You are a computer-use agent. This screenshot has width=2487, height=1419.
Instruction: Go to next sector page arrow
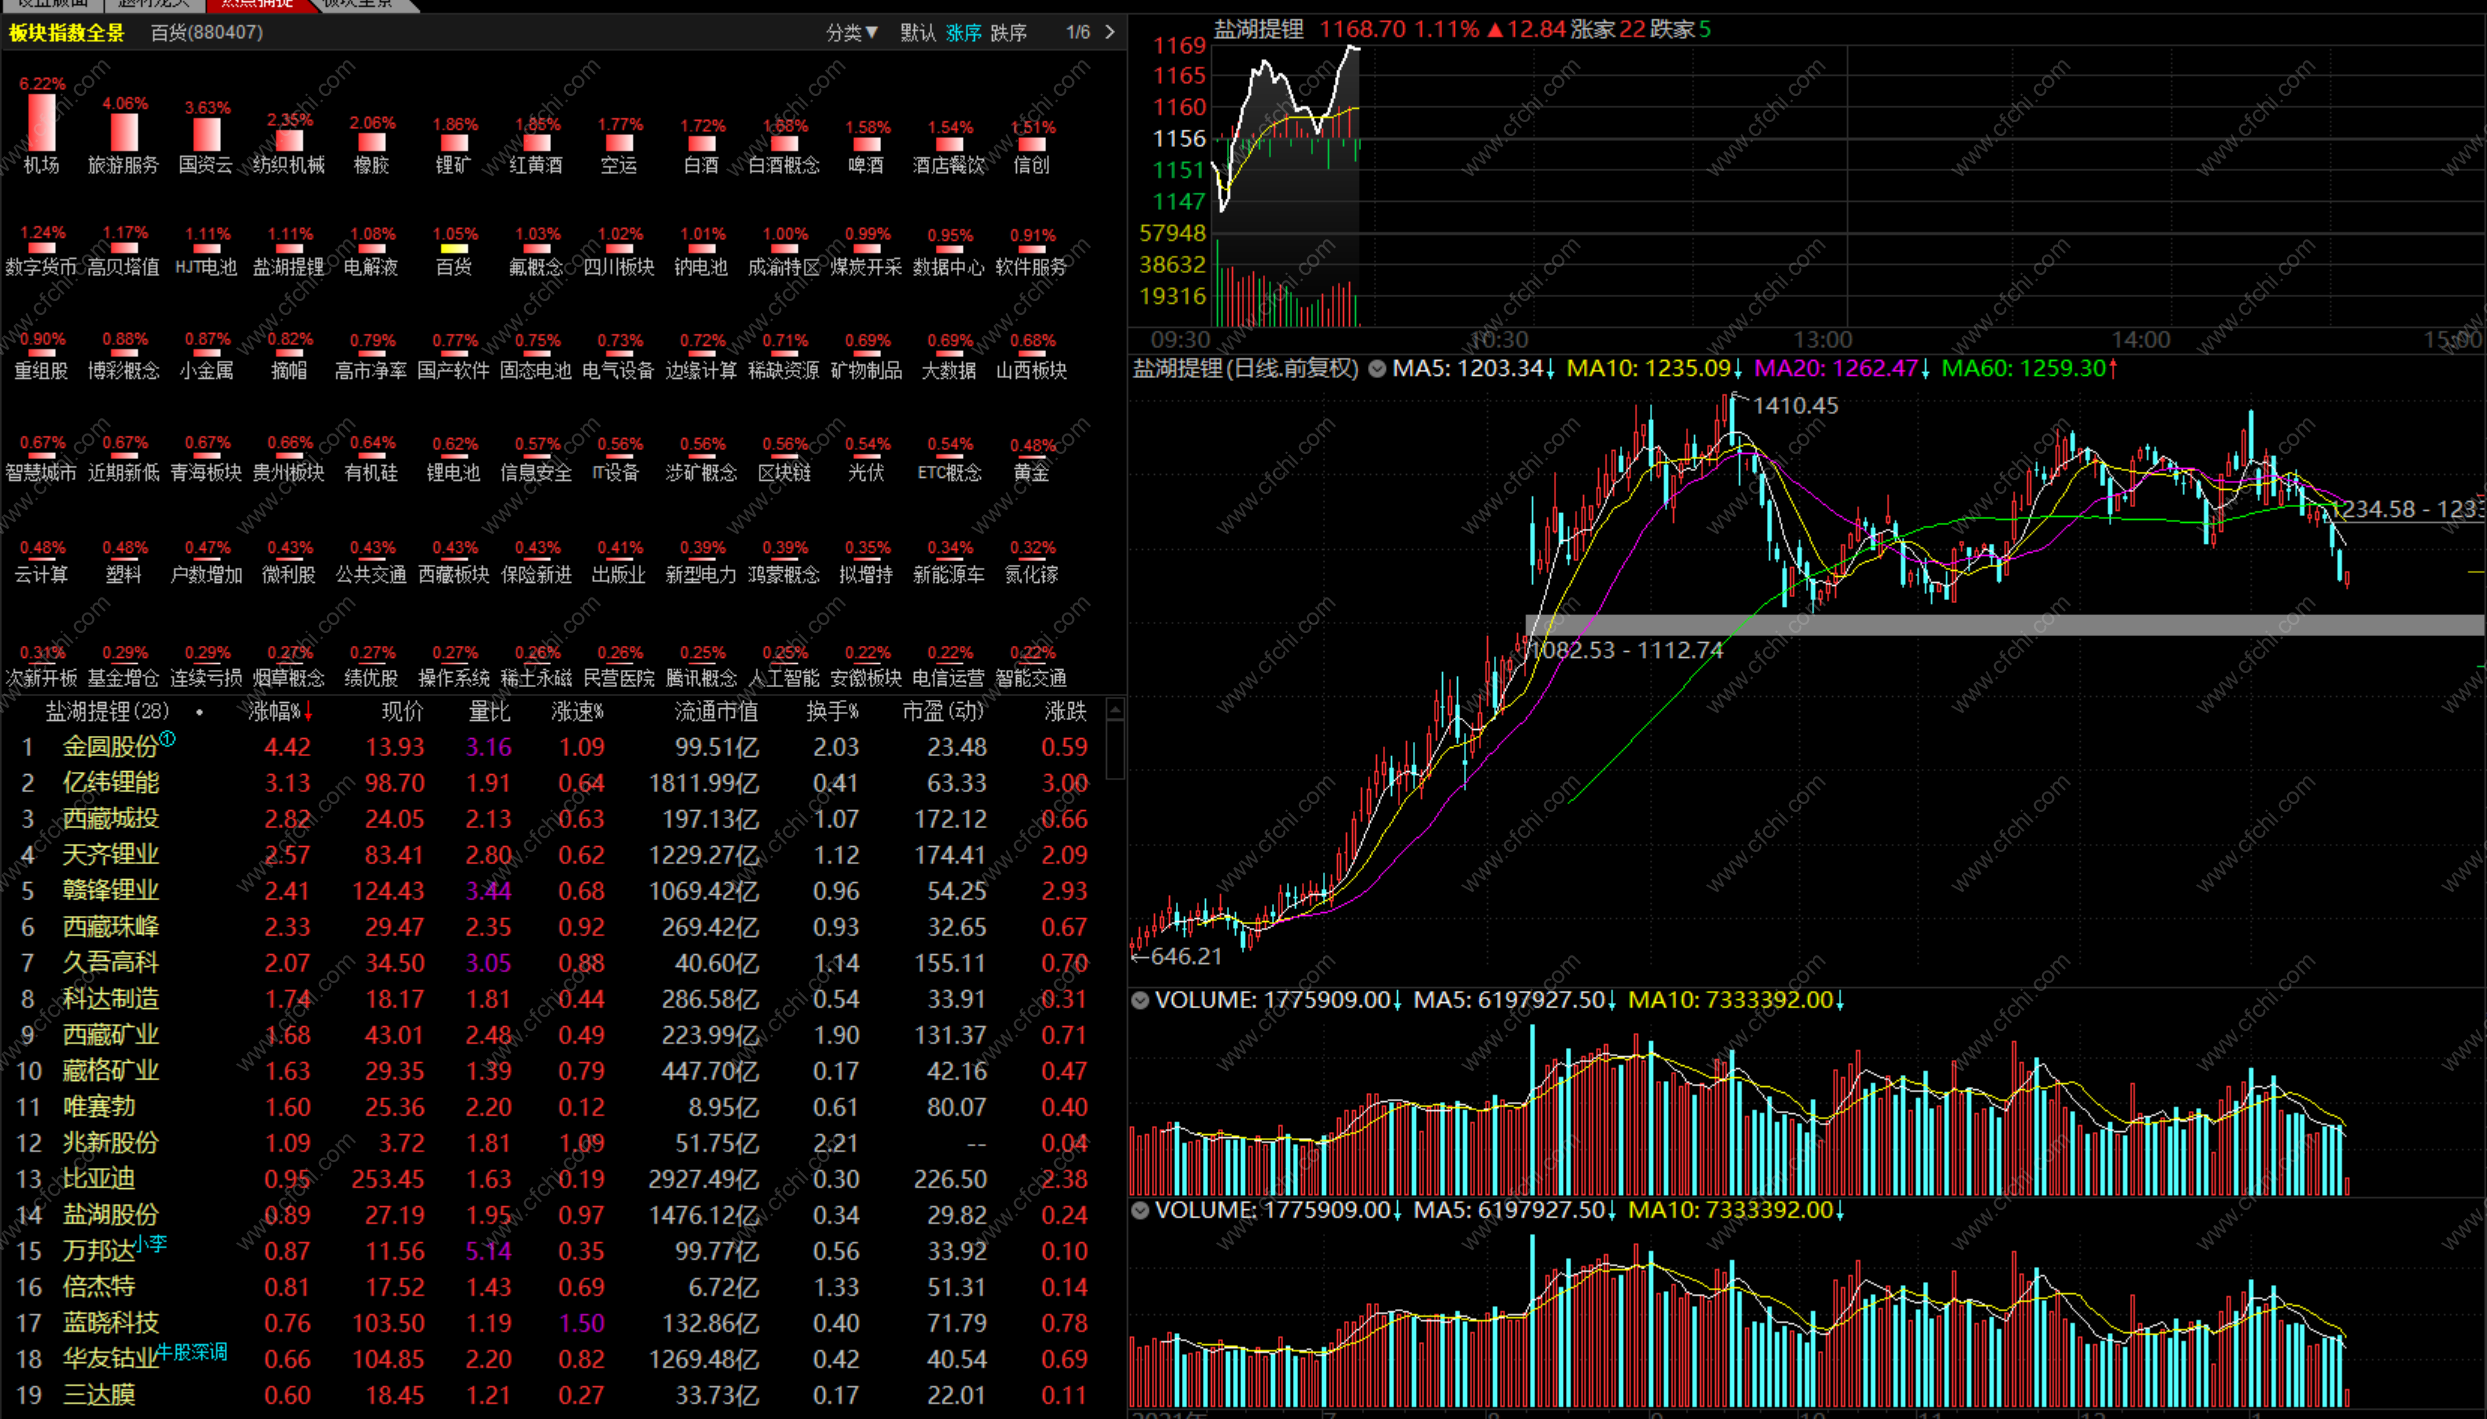tap(1110, 32)
